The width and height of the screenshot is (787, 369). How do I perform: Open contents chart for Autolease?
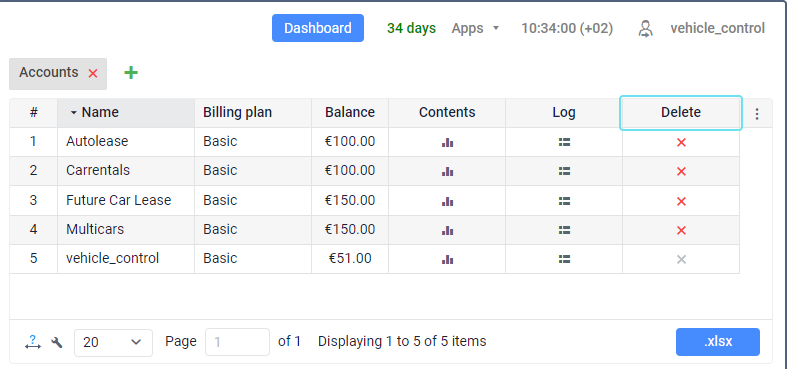(x=447, y=143)
